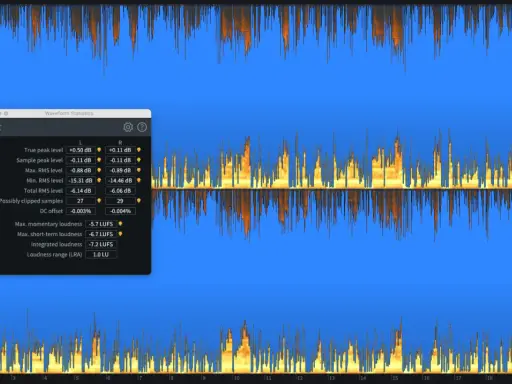Locate left channel possibly clipped samples marker

[99, 201]
